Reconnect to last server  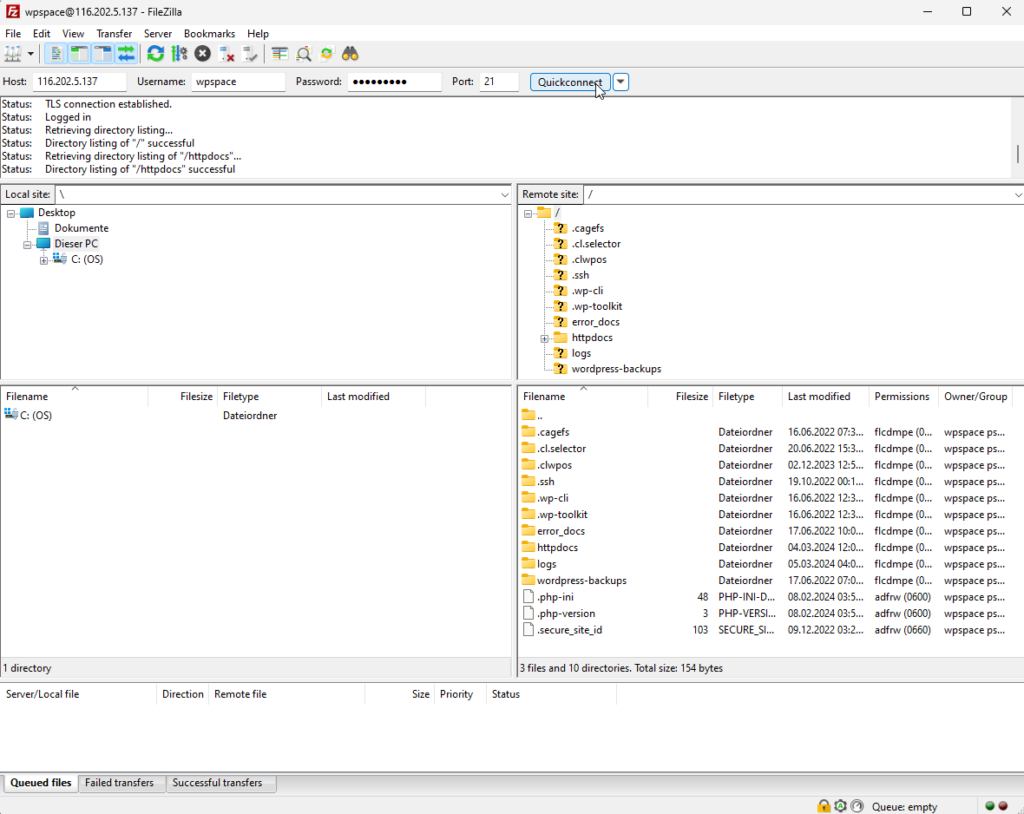pos(250,54)
